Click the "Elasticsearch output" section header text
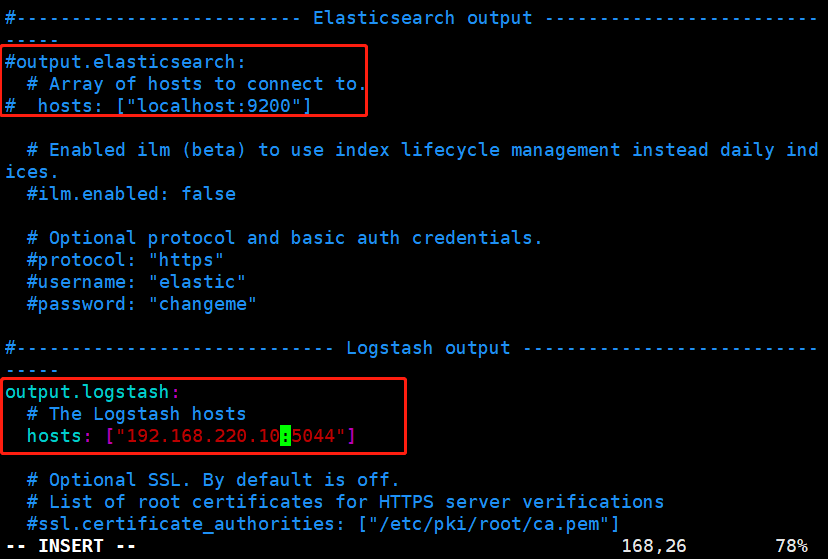Viewport: 828px width, 559px height. [x=422, y=18]
